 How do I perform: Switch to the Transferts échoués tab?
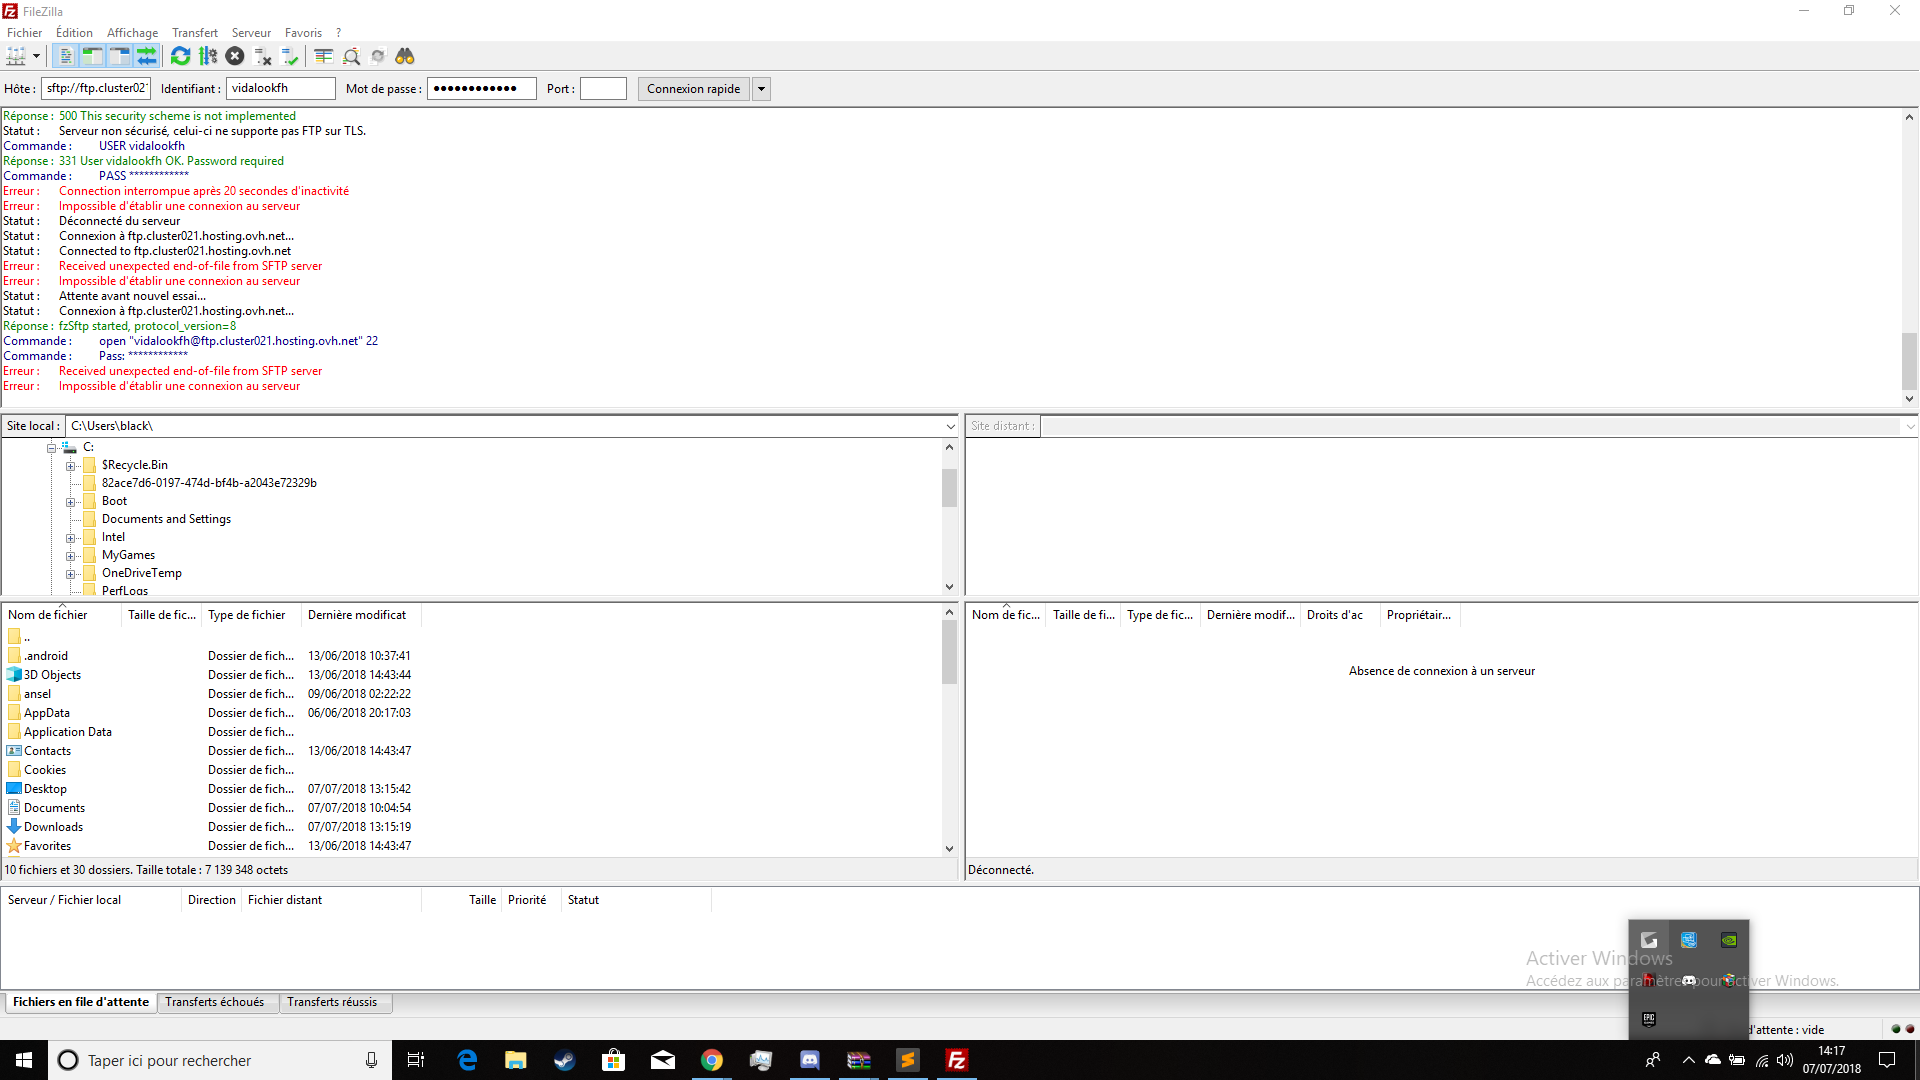coord(215,1002)
